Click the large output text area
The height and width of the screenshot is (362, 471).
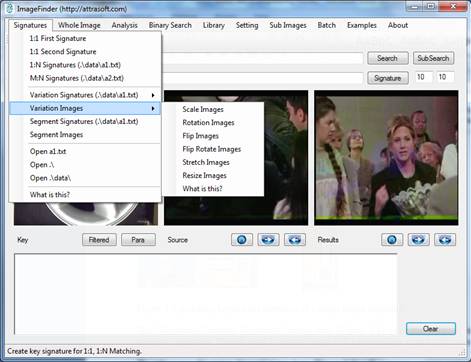click(206, 294)
